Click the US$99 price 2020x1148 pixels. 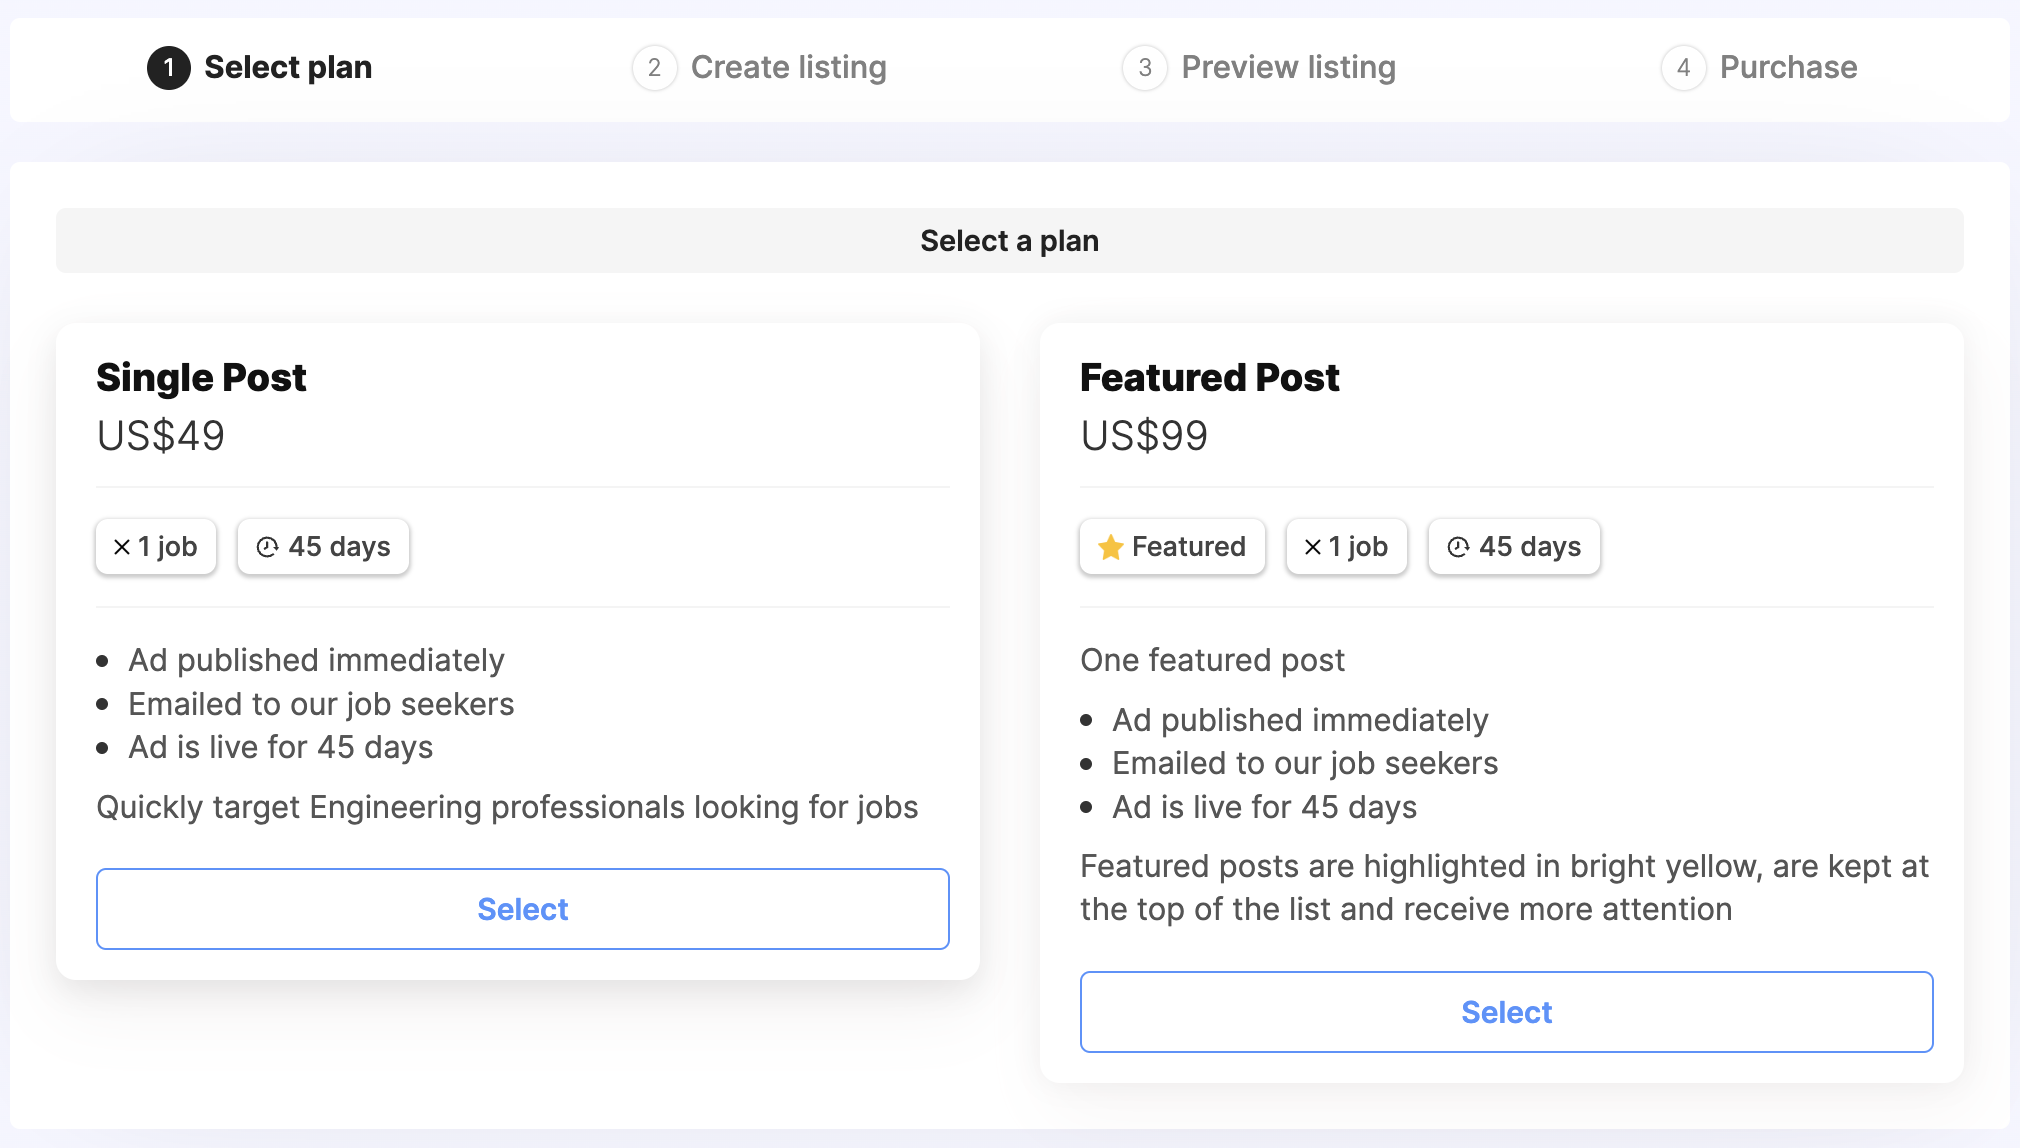tap(1144, 436)
